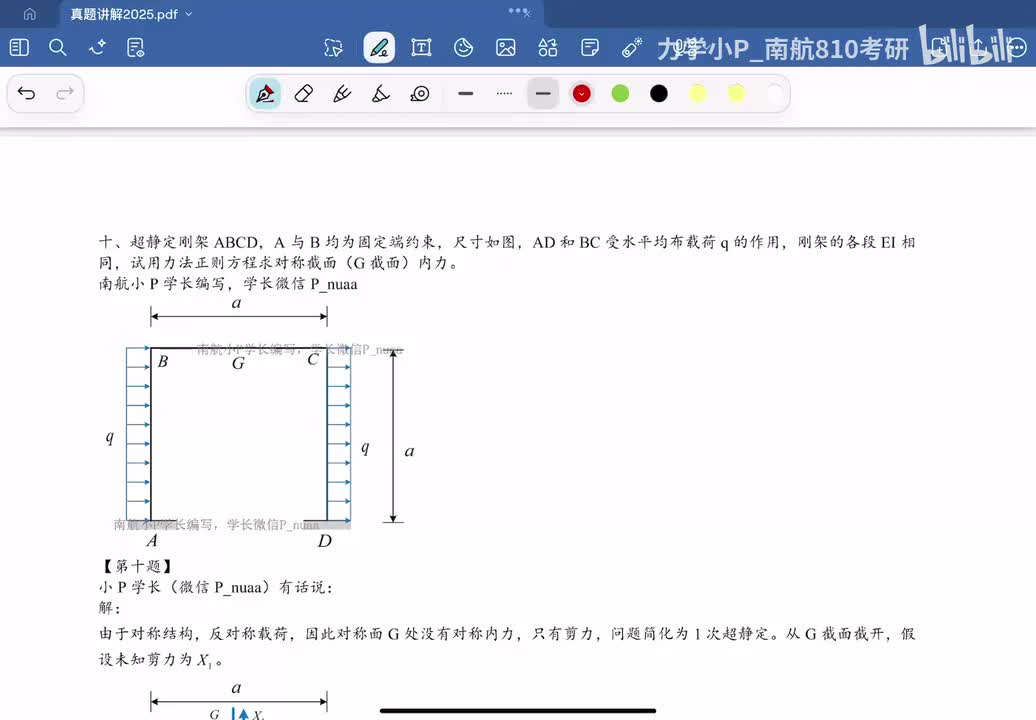The width and height of the screenshot is (1036, 720).
Task: Add a sticky note
Action: 589,48
